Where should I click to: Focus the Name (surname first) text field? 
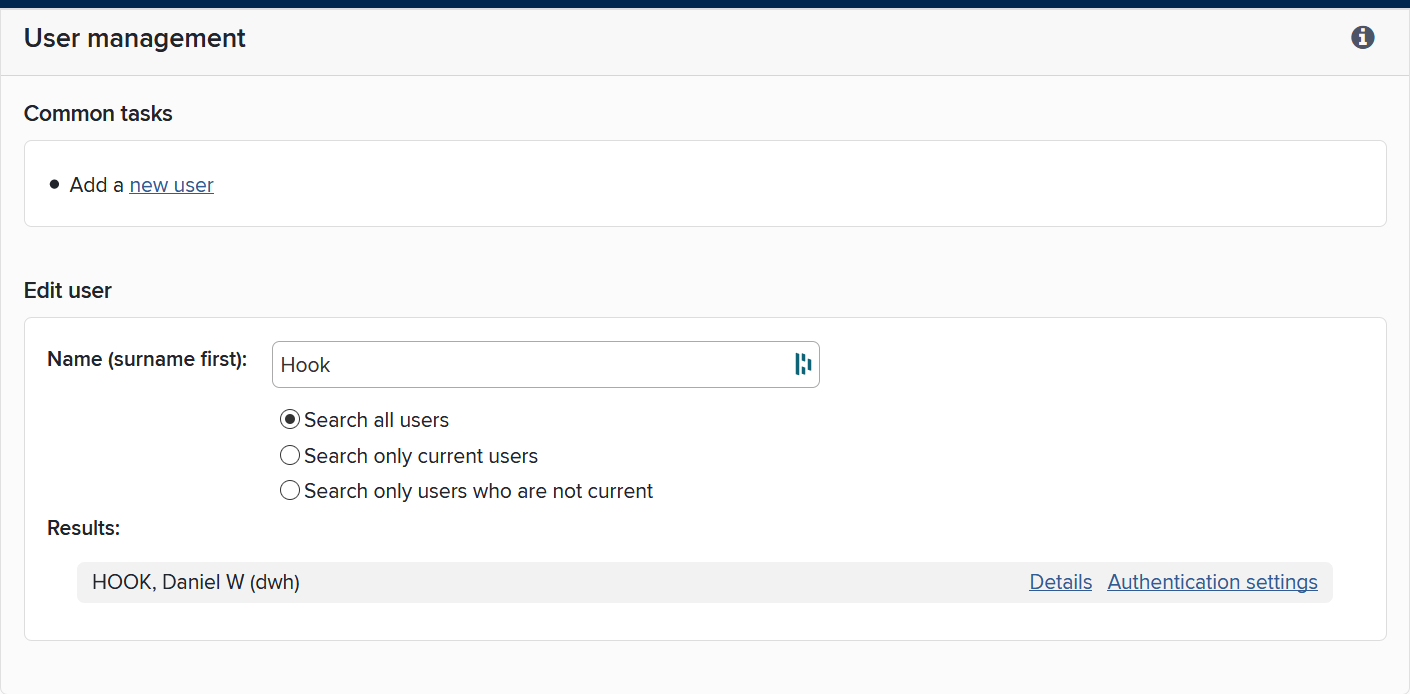(530, 365)
